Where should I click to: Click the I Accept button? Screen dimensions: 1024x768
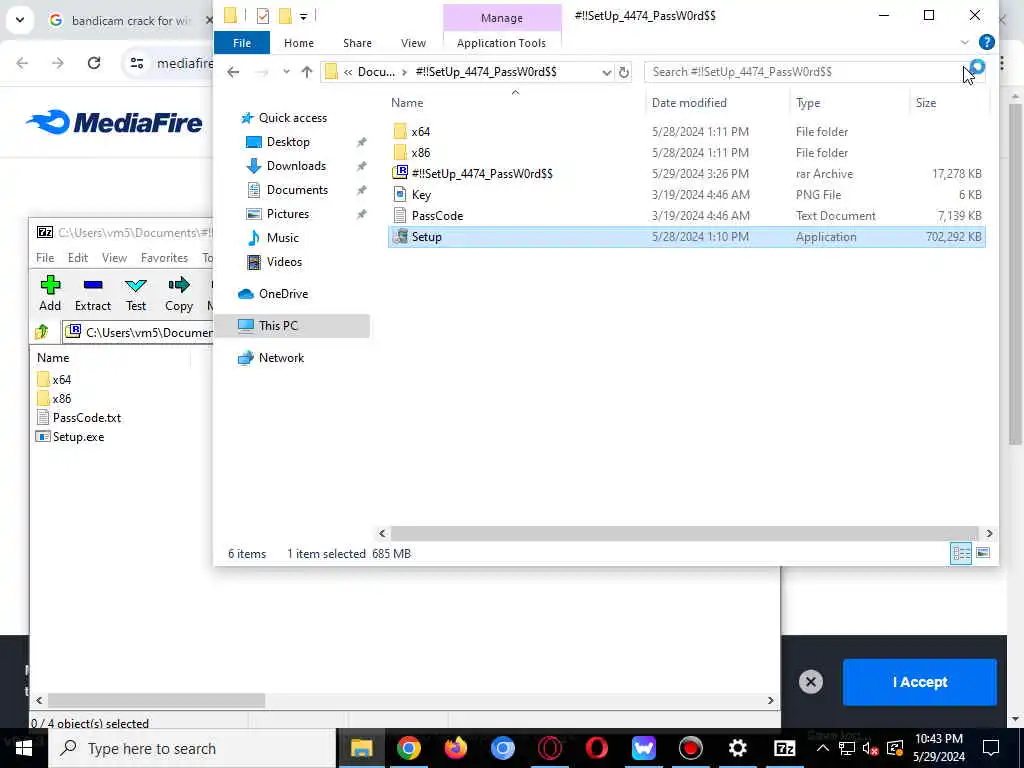click(x=920, y=682)
